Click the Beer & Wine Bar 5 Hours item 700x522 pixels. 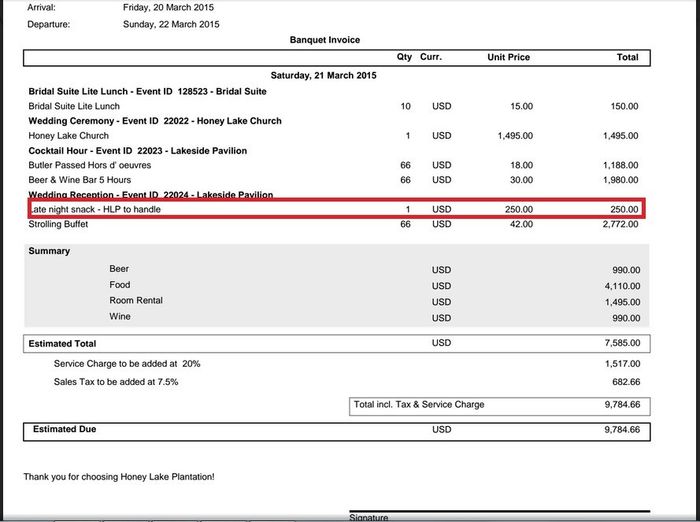80,180
